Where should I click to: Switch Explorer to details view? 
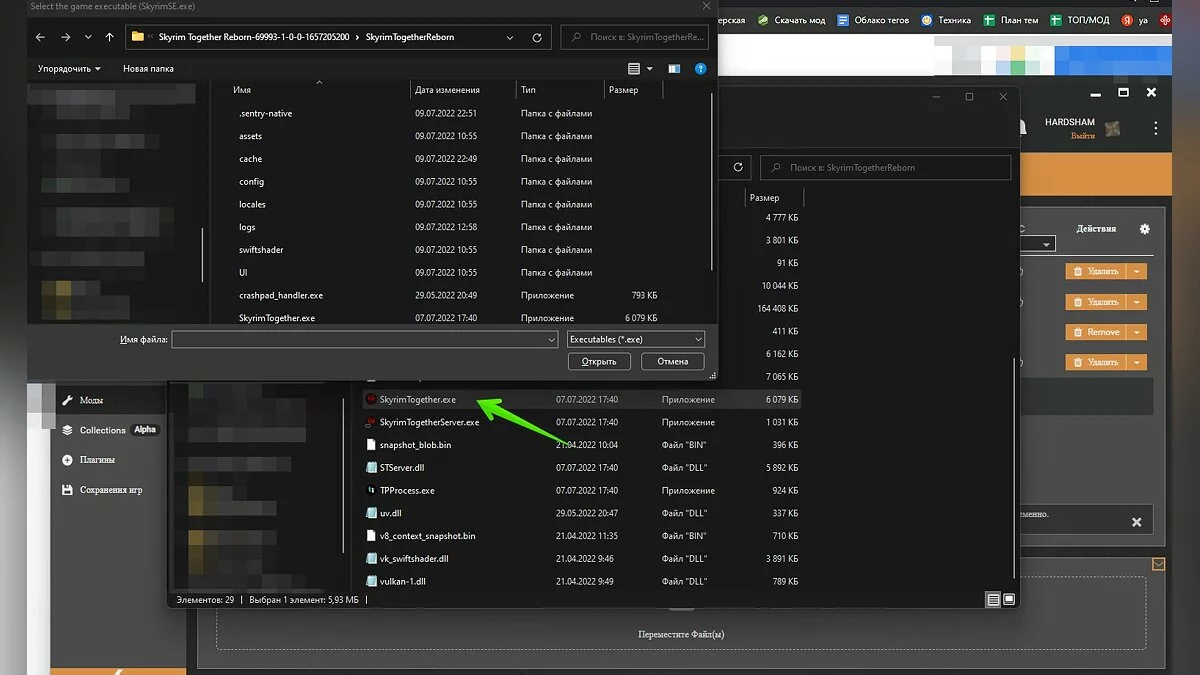[993, 600]
